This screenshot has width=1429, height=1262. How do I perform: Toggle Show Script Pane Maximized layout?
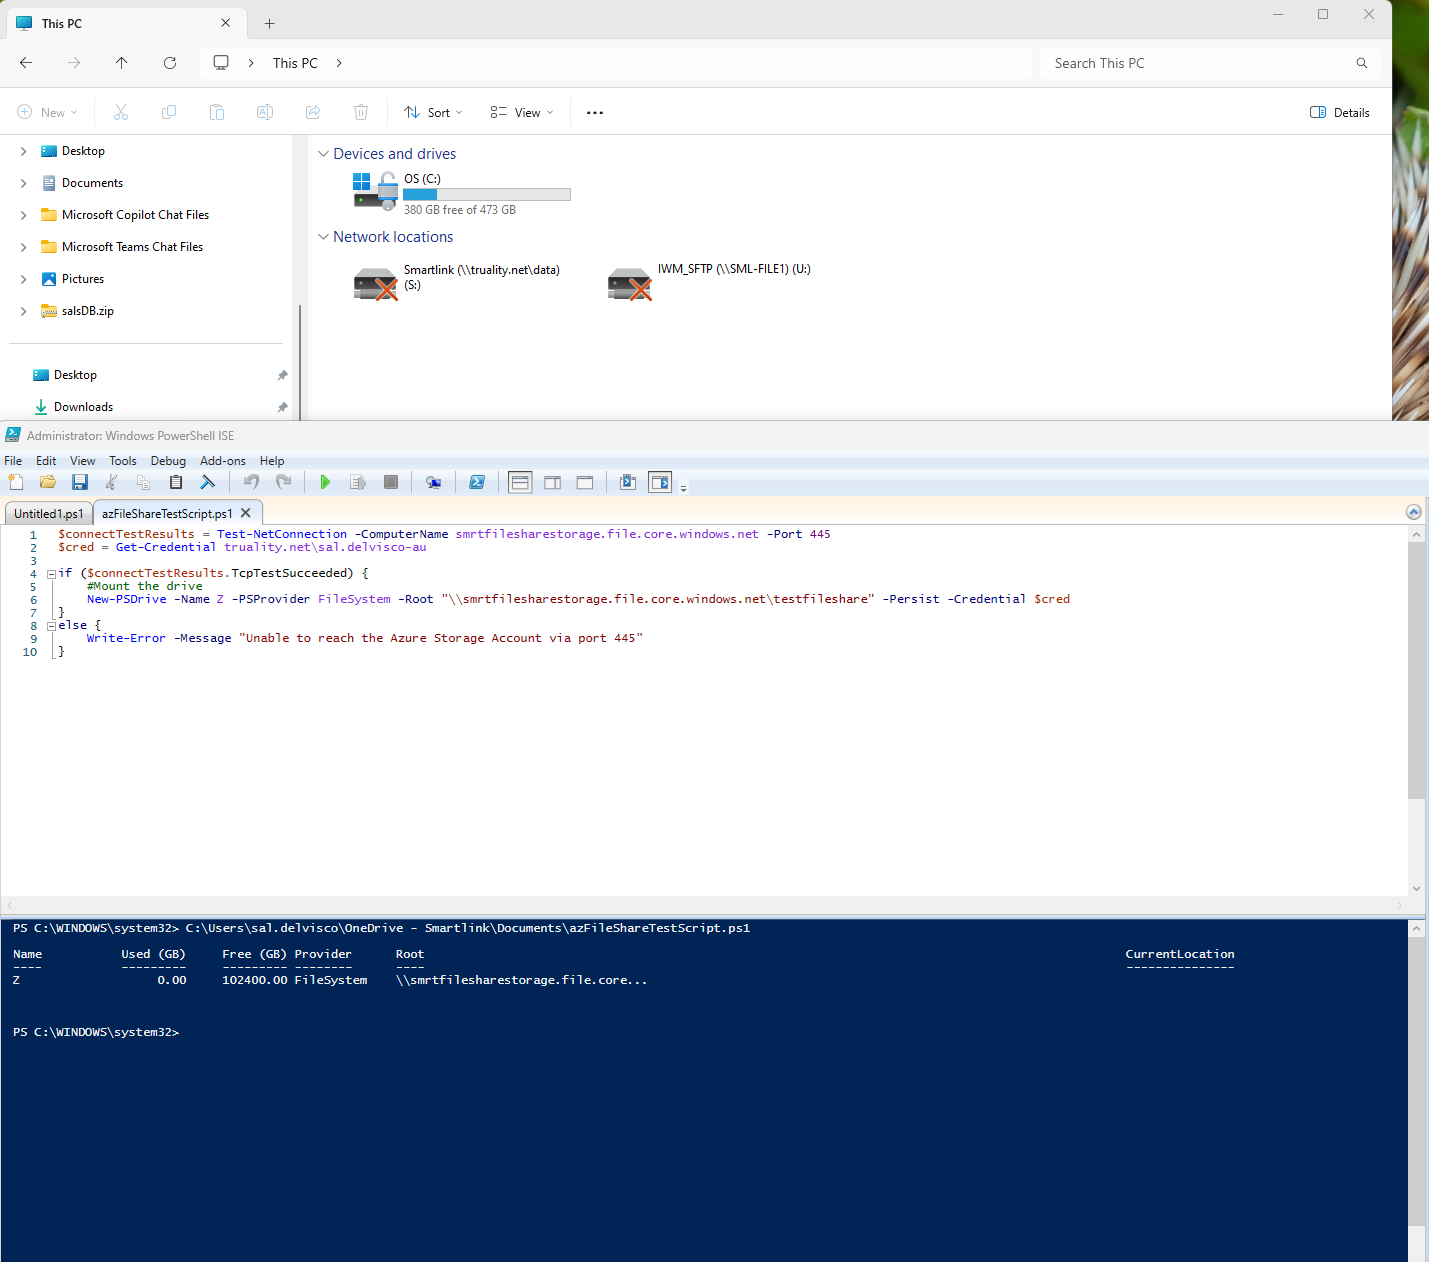[x=585, y=482]
